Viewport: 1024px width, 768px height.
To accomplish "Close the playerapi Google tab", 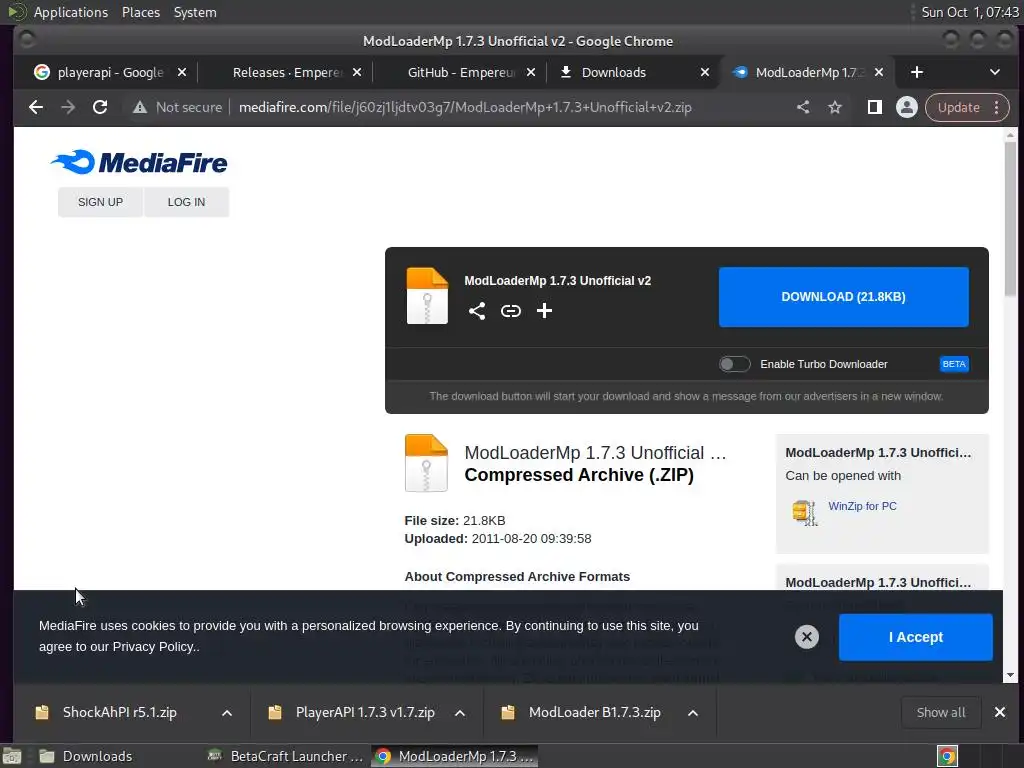I will click(182, 72).
